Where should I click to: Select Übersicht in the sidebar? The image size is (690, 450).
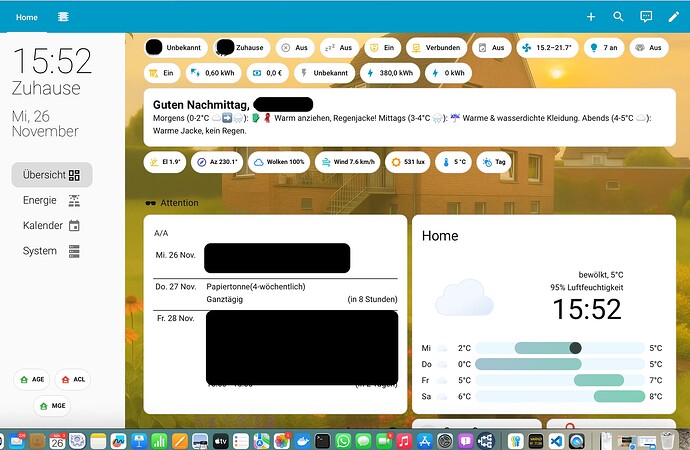(52, 175)
